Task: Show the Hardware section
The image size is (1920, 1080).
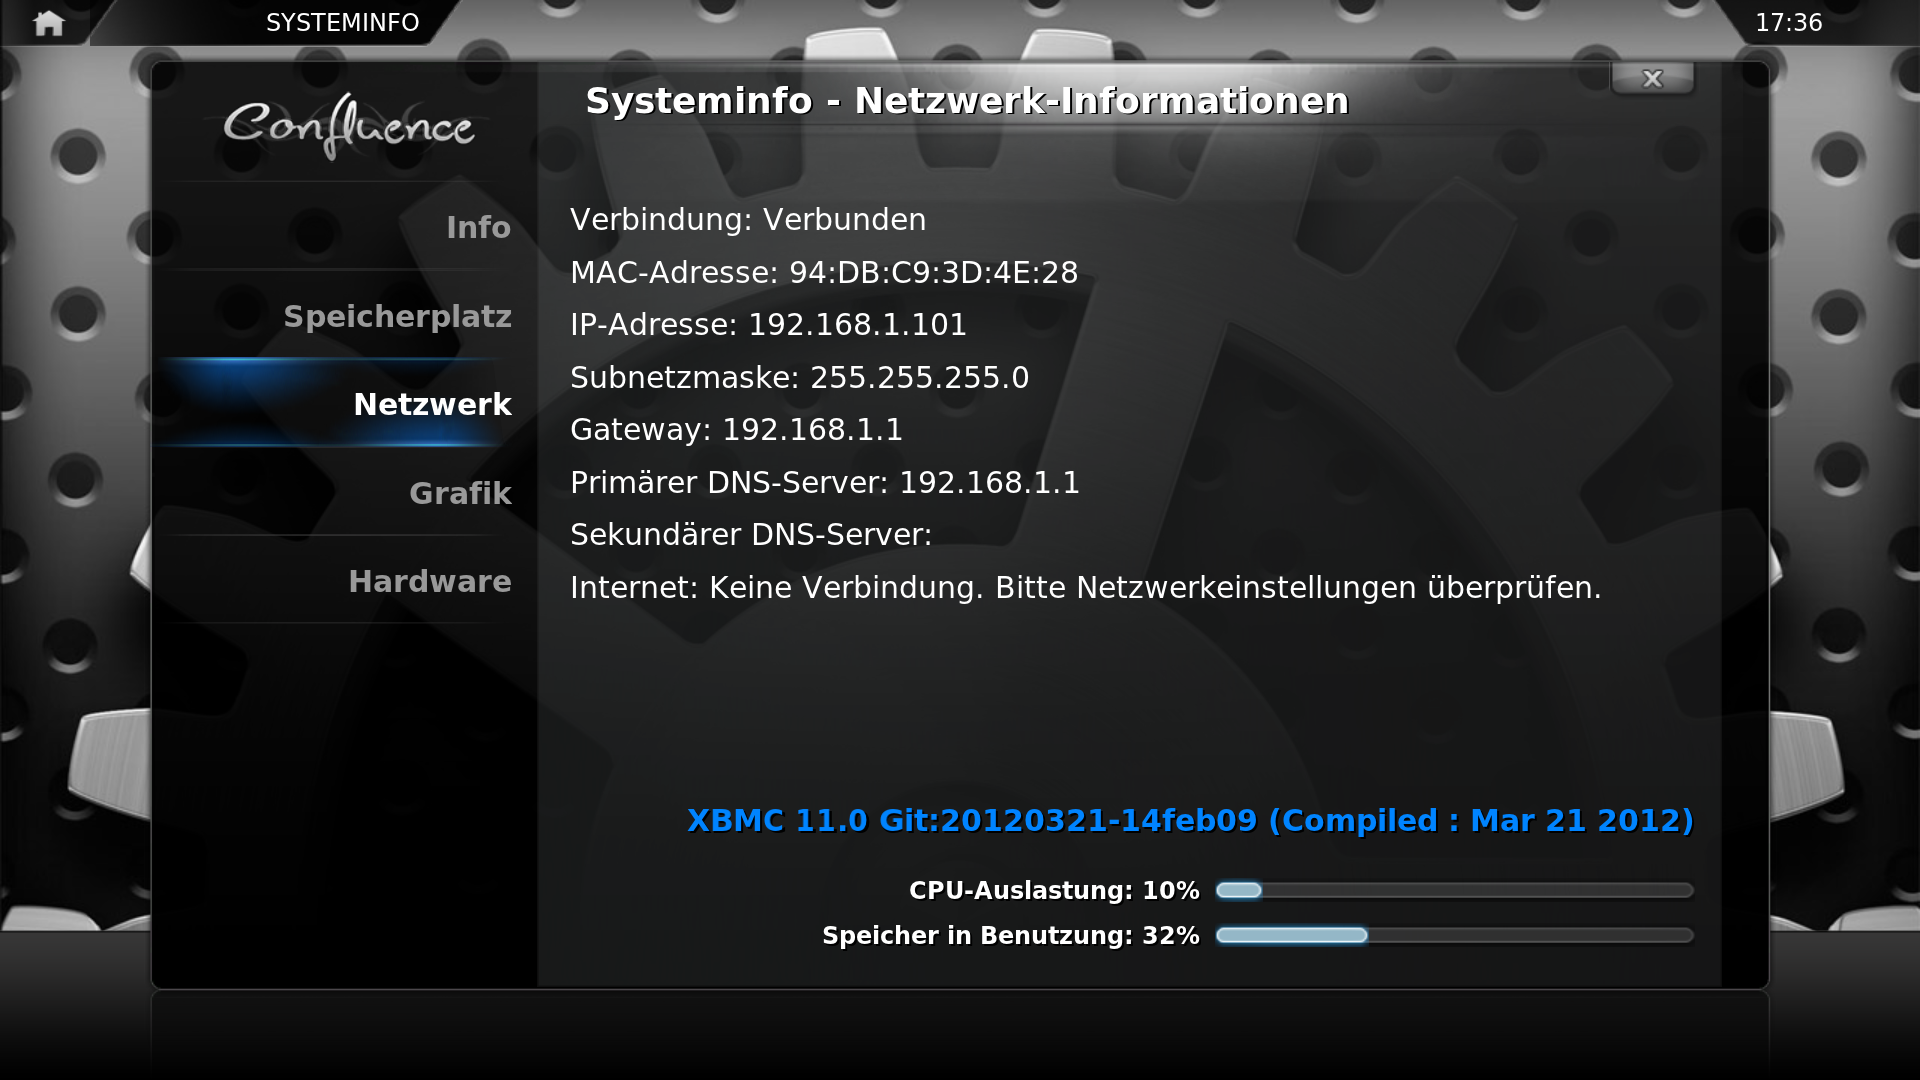Action: pyautogui.click(x=430, y=582)
